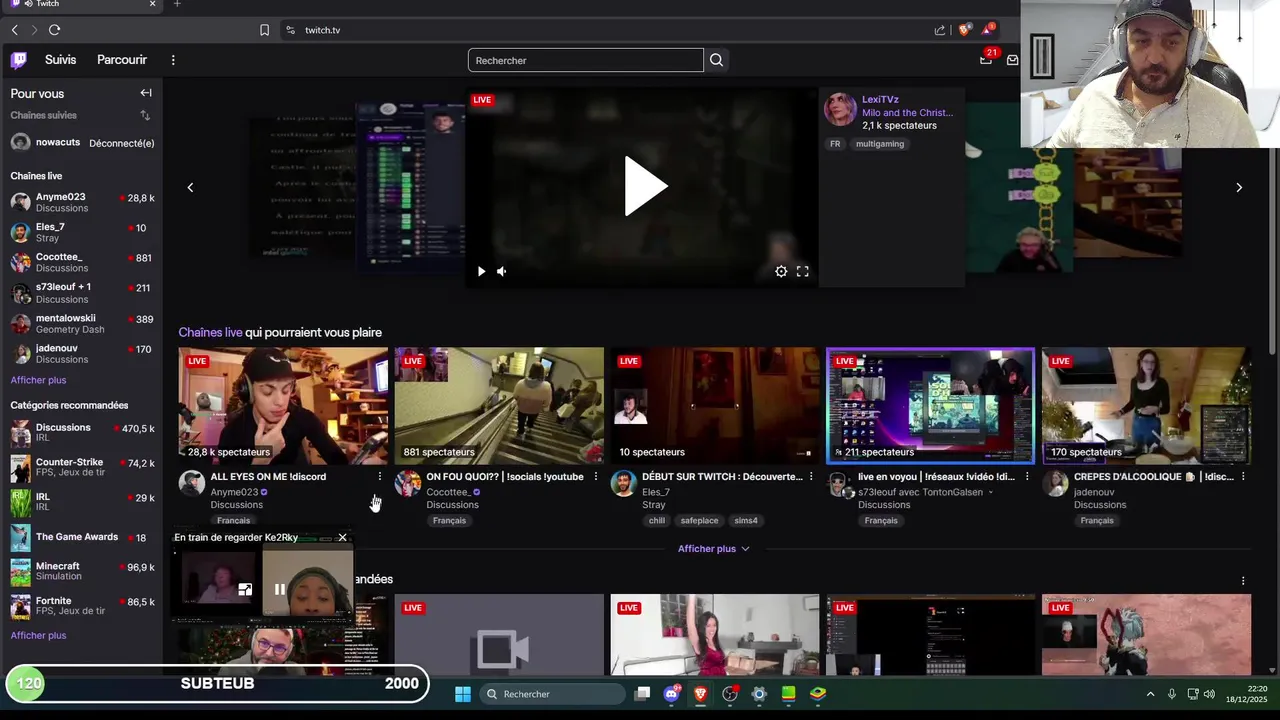Expand s73leouf avec TontonGalsen chevron
This screenshot has height=720, width=1280.
991,492
